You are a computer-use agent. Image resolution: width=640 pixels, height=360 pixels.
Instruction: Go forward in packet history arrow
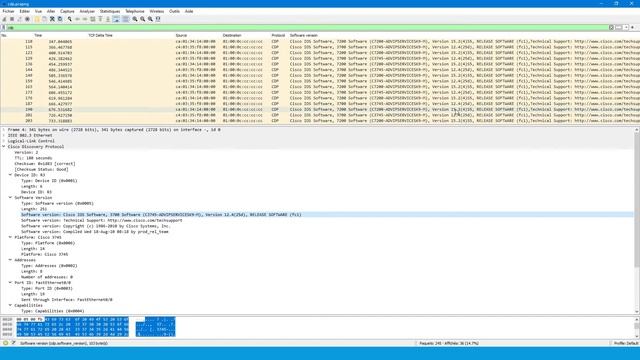coord(85,19)
